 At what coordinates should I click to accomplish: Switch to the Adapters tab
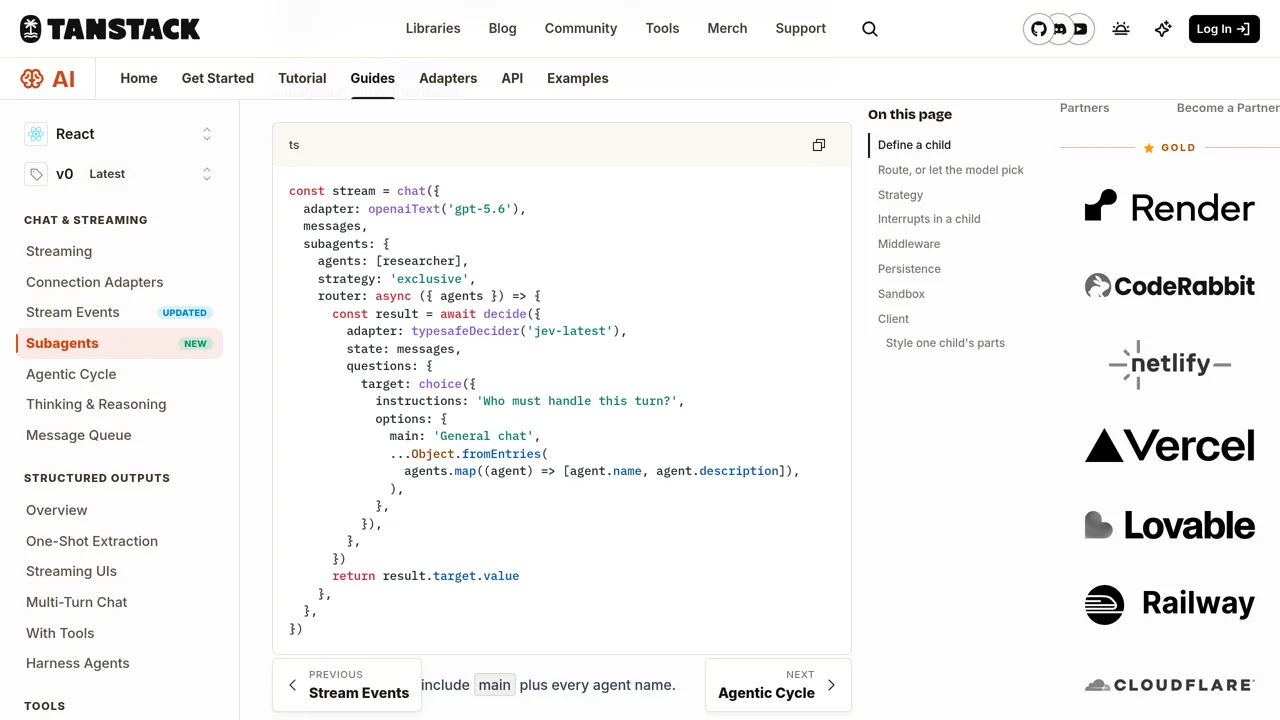(448, 78)
